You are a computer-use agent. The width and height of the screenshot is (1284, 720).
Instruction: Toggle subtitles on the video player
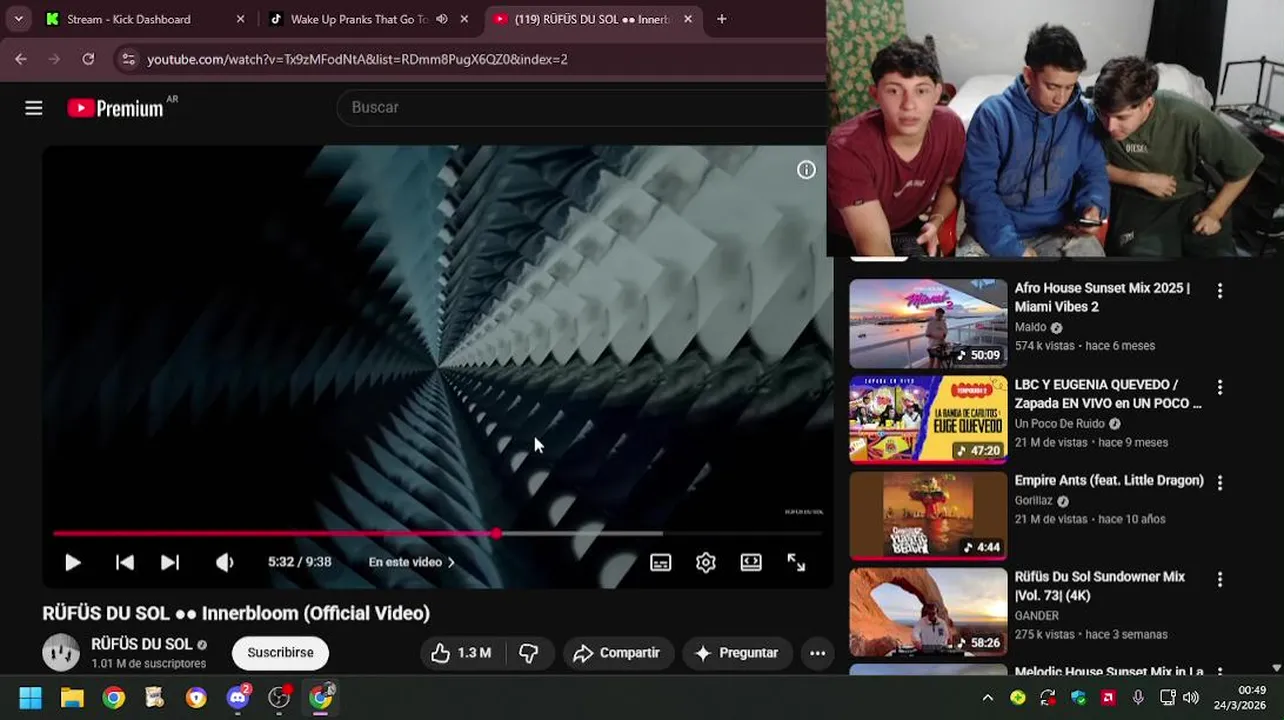click(660, 562)
